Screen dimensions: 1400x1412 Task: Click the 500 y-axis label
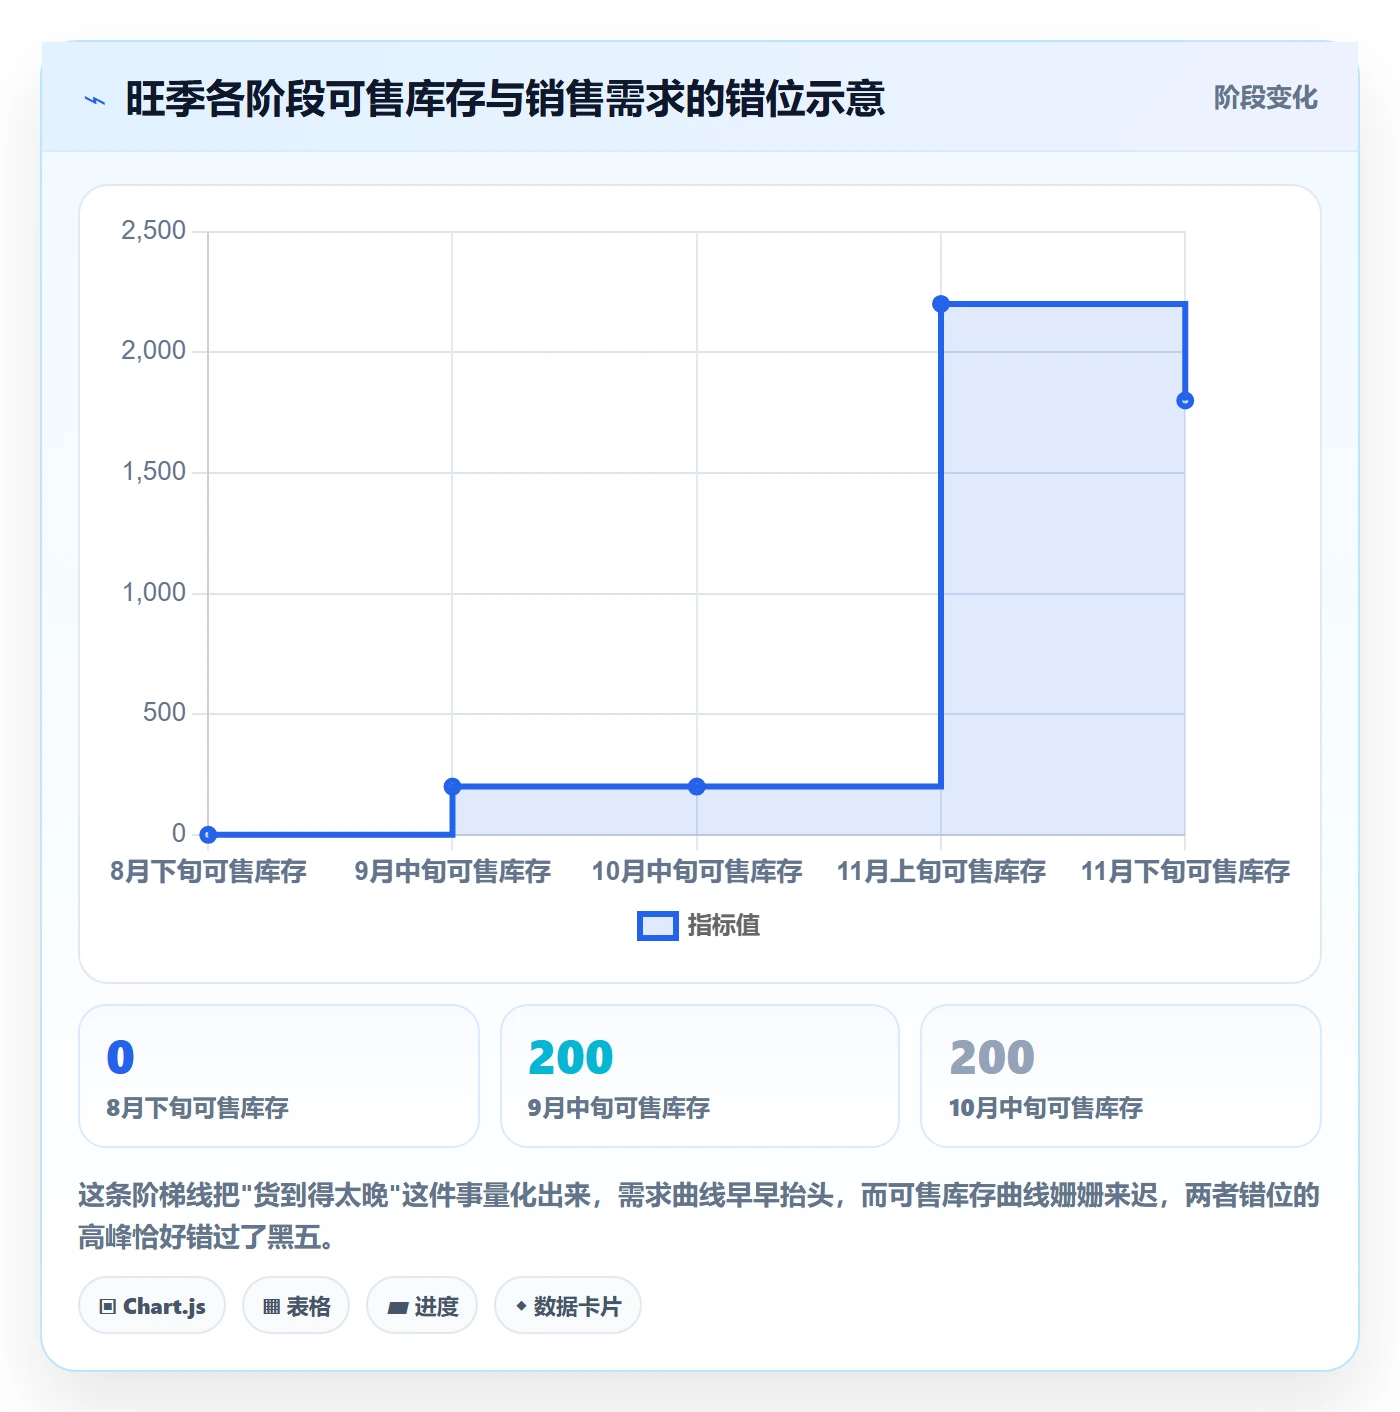[165, 713]
